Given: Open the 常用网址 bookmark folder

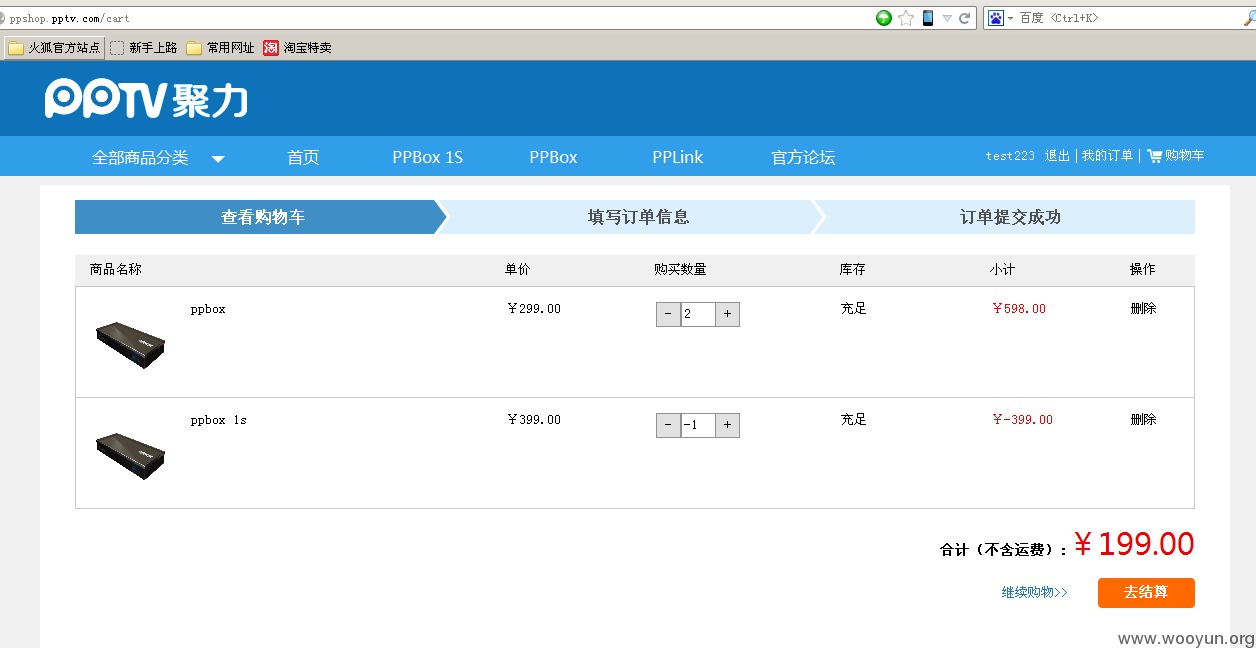Looking at the screenshot, I should point(220,47).
